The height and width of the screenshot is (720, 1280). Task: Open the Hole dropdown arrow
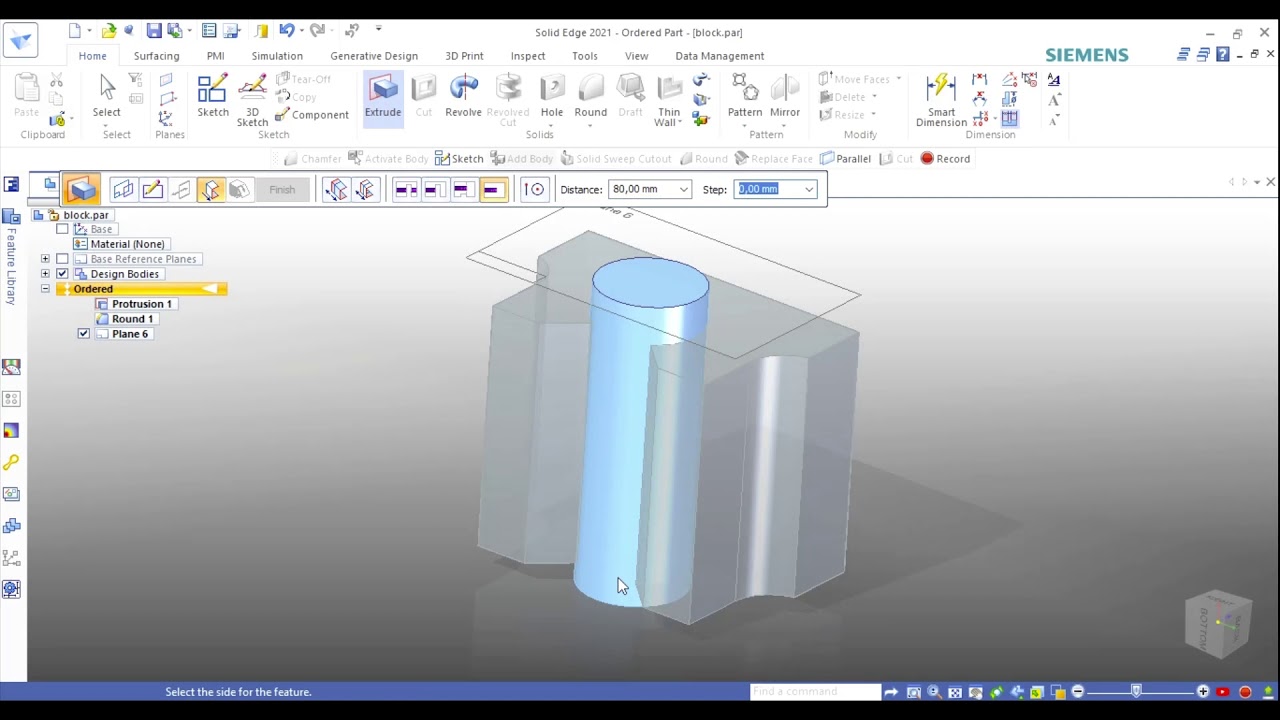tap(552, 125)
